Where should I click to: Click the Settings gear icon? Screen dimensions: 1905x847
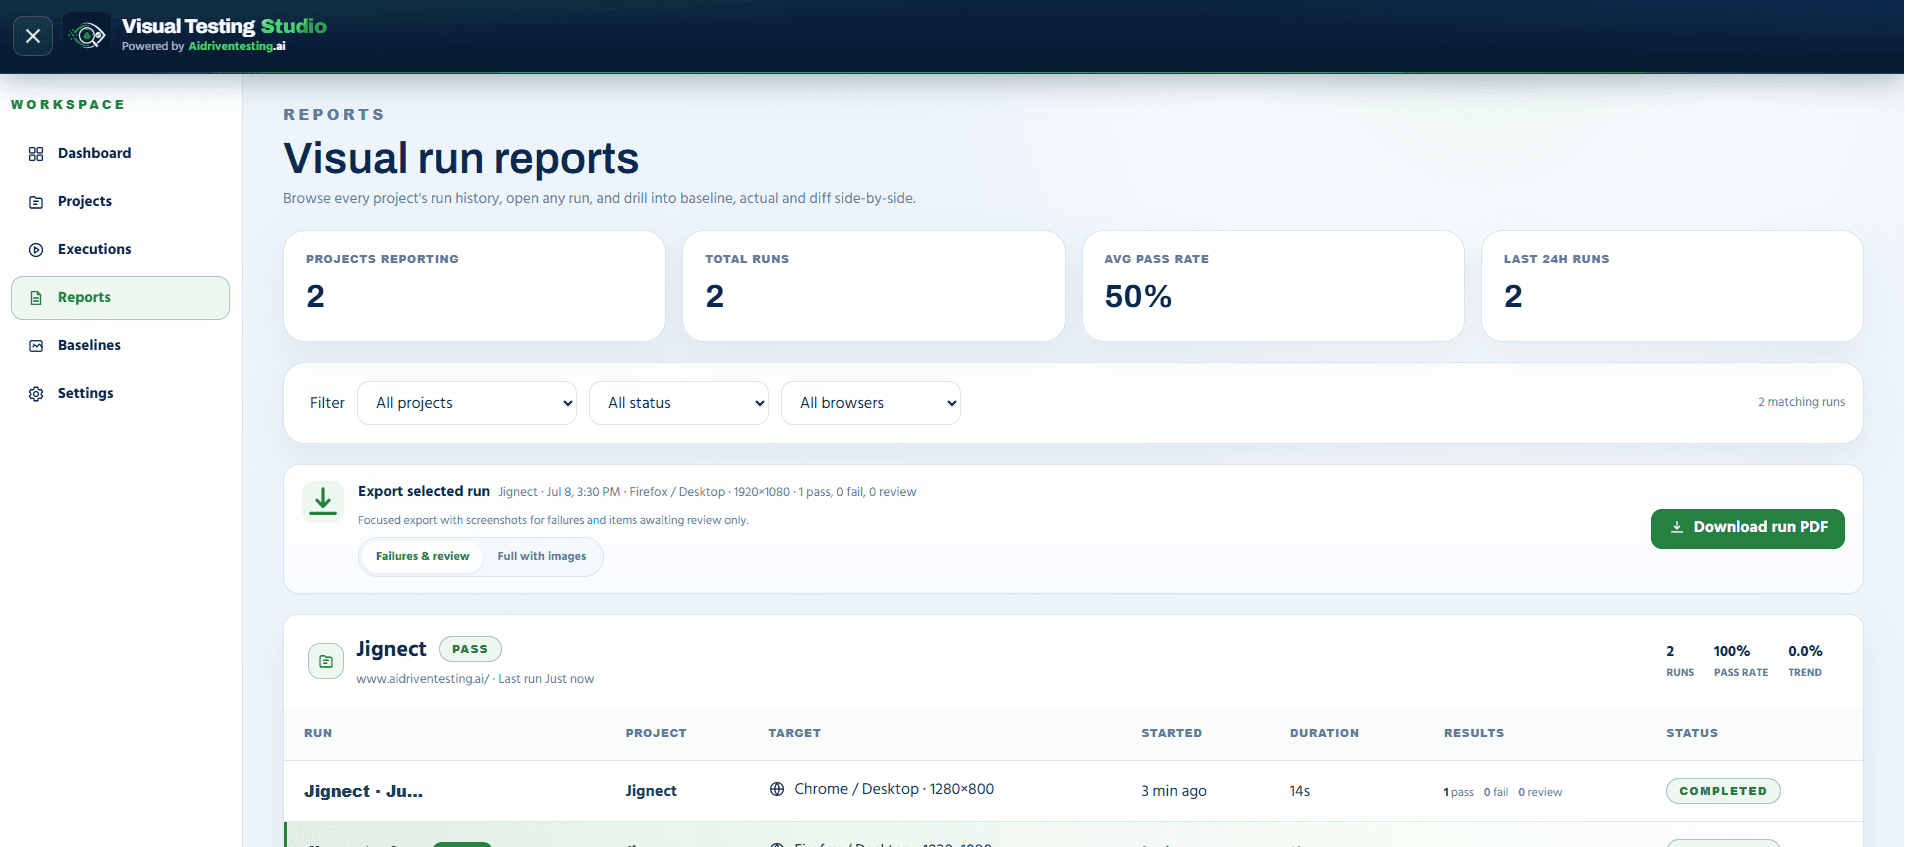[x=36, y=394]
